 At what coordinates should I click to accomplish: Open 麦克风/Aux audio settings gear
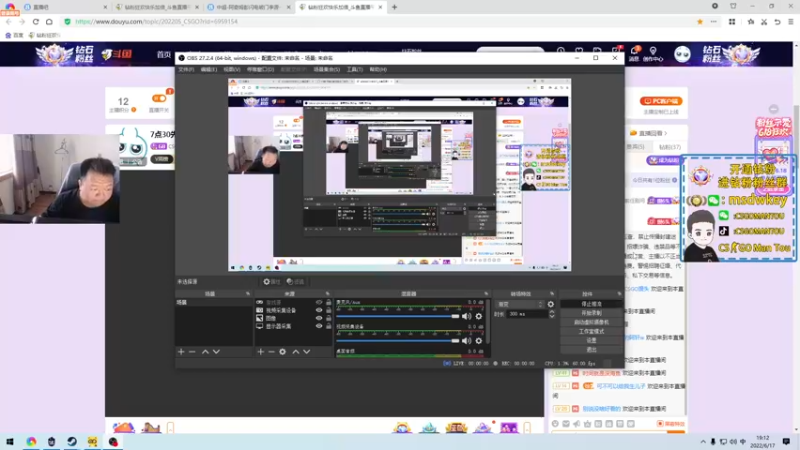[479, 316]
